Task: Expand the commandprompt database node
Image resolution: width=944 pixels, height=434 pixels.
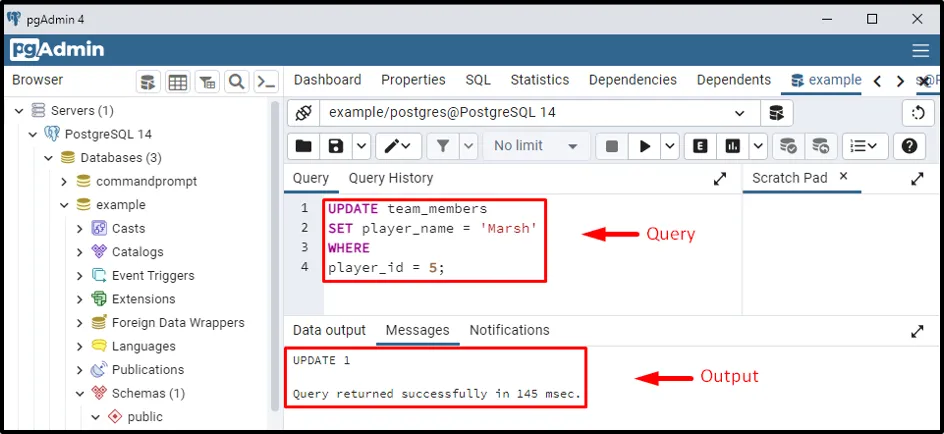Action: (x=64, y=181)
